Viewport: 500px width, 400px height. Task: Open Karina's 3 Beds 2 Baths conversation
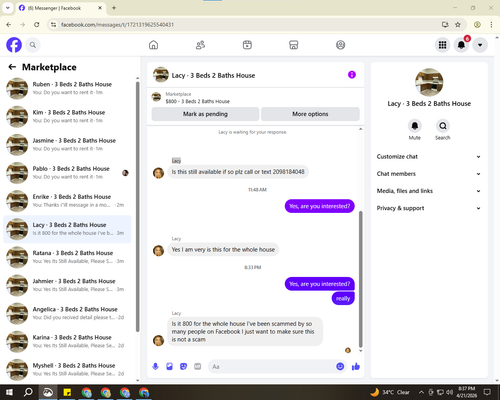(67, 341)
